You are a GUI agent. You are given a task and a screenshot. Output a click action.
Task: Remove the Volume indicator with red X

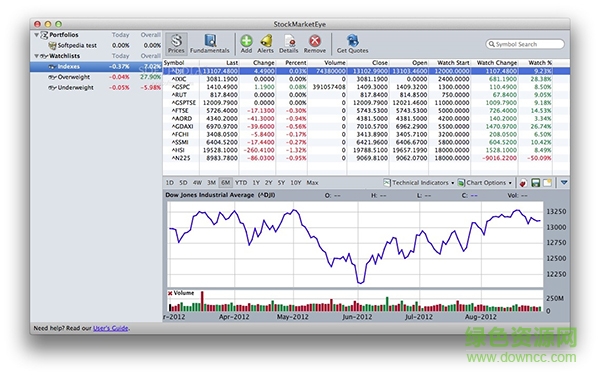[x=170, y=293]
